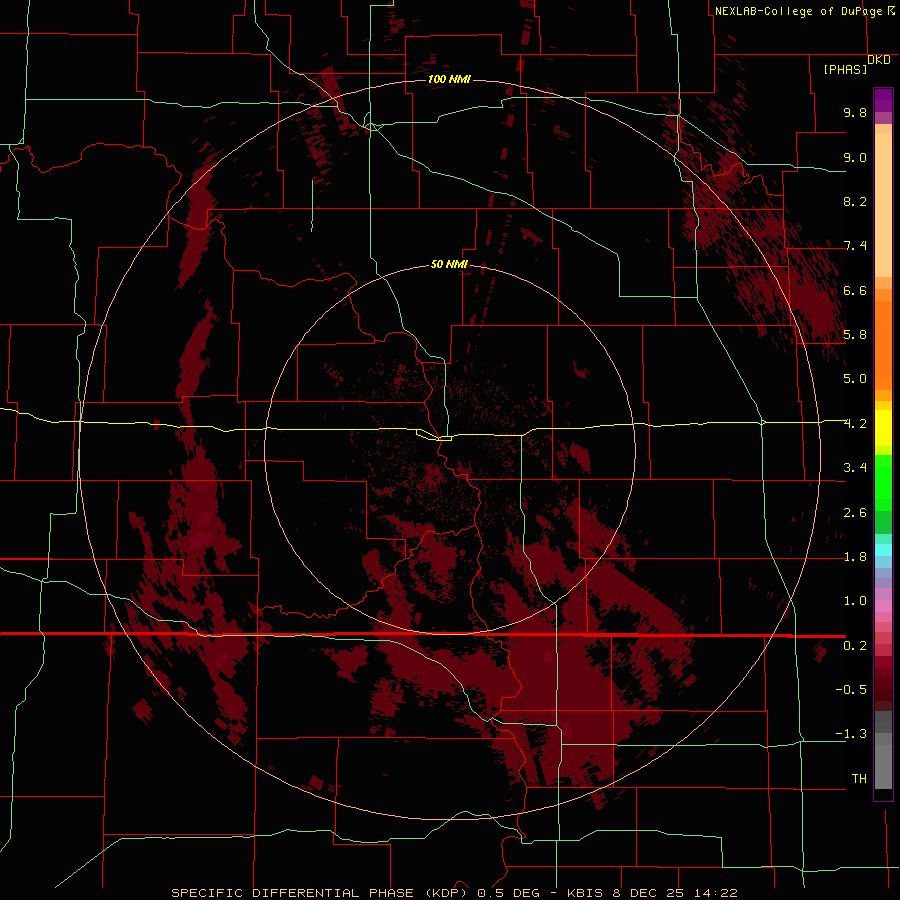This screenshot has height=900, width=900.
Task: Click the bright green color bar segment
Action: [883, 482]
